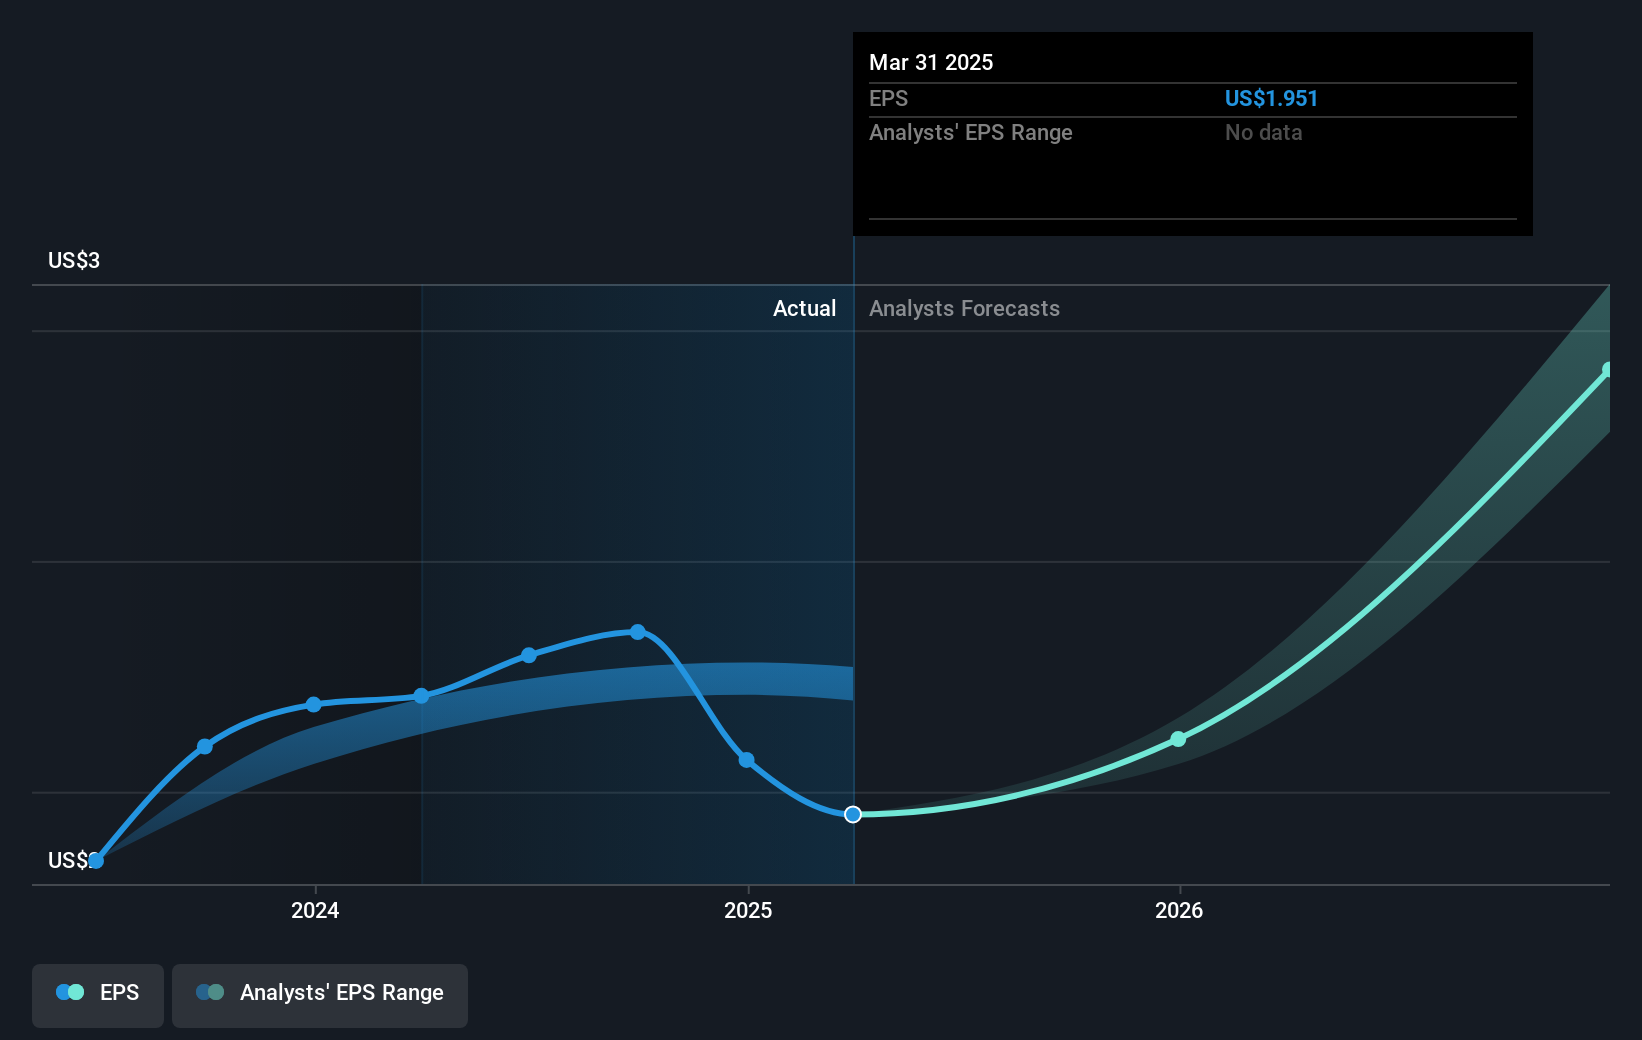Screen dimensions: 1642x1040
Task: Click the early 2026 forecast data point
Action: point(1178,739)
